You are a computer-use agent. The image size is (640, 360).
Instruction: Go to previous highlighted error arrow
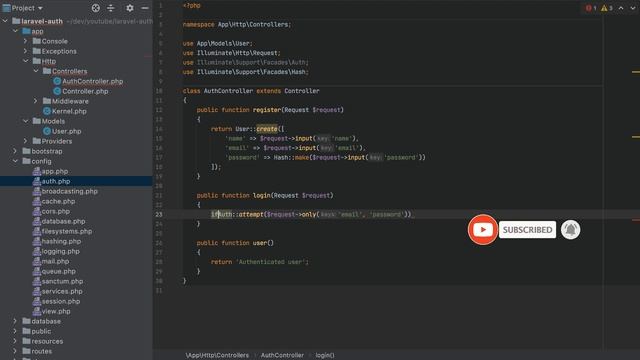coord(621,8)
